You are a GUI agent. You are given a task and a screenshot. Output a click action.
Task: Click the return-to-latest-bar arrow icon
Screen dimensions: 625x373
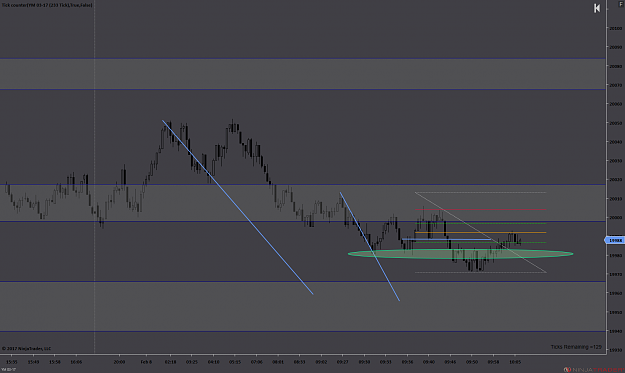597,8
